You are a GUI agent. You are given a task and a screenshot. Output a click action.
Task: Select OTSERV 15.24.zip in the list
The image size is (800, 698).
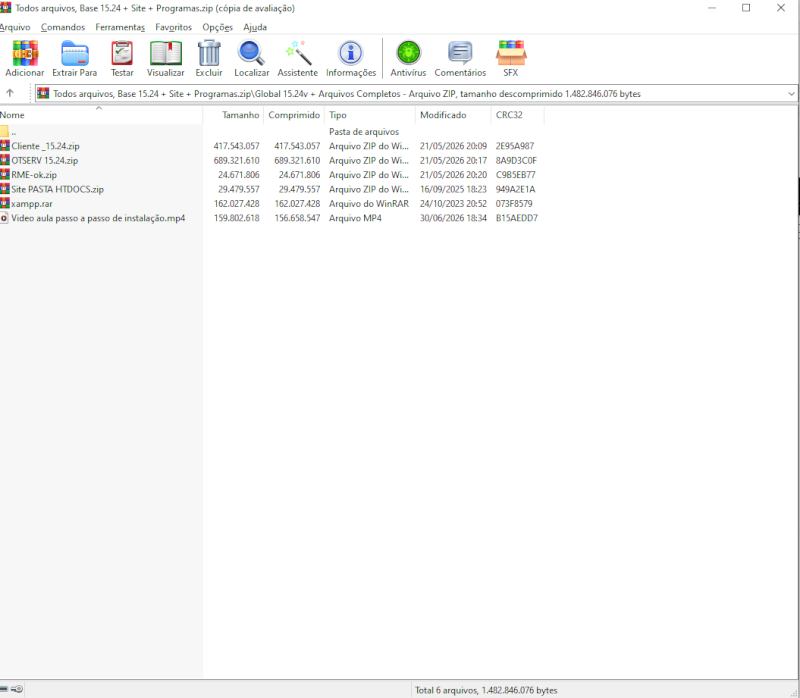pos(44,160)
